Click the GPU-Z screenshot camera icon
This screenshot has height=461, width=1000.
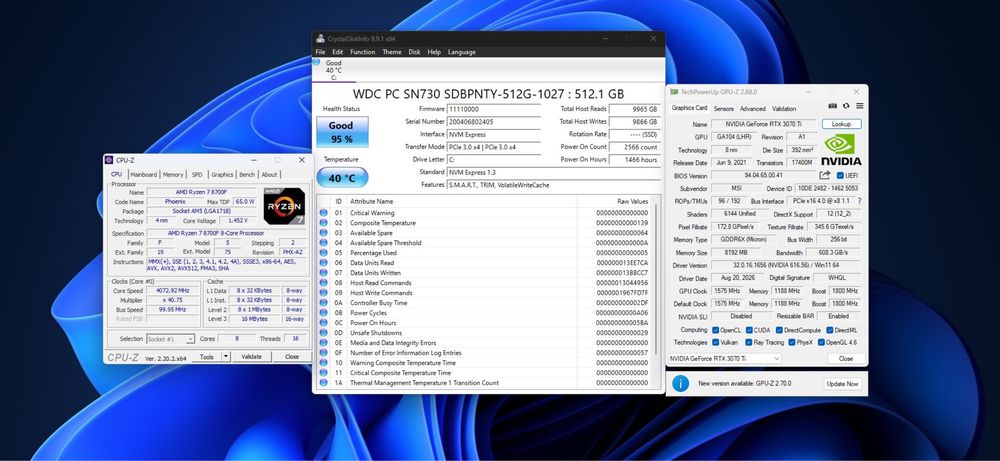pyautogui.click(x=832, y=106)
